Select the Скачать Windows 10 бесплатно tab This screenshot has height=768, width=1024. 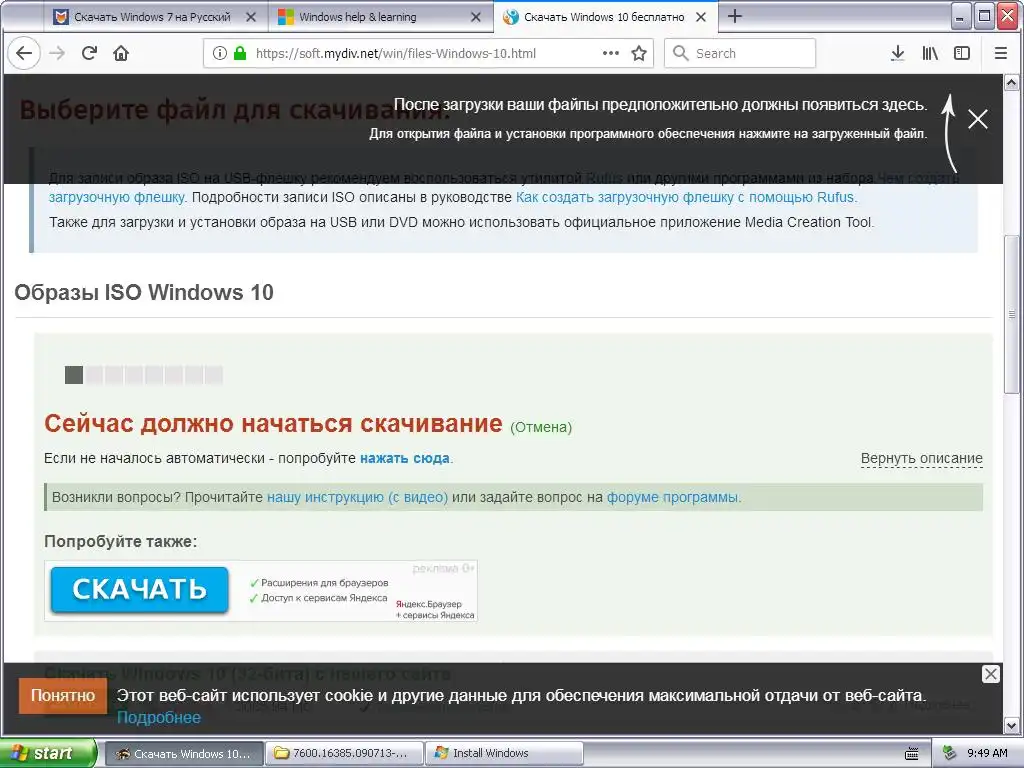tap(604, 17)
